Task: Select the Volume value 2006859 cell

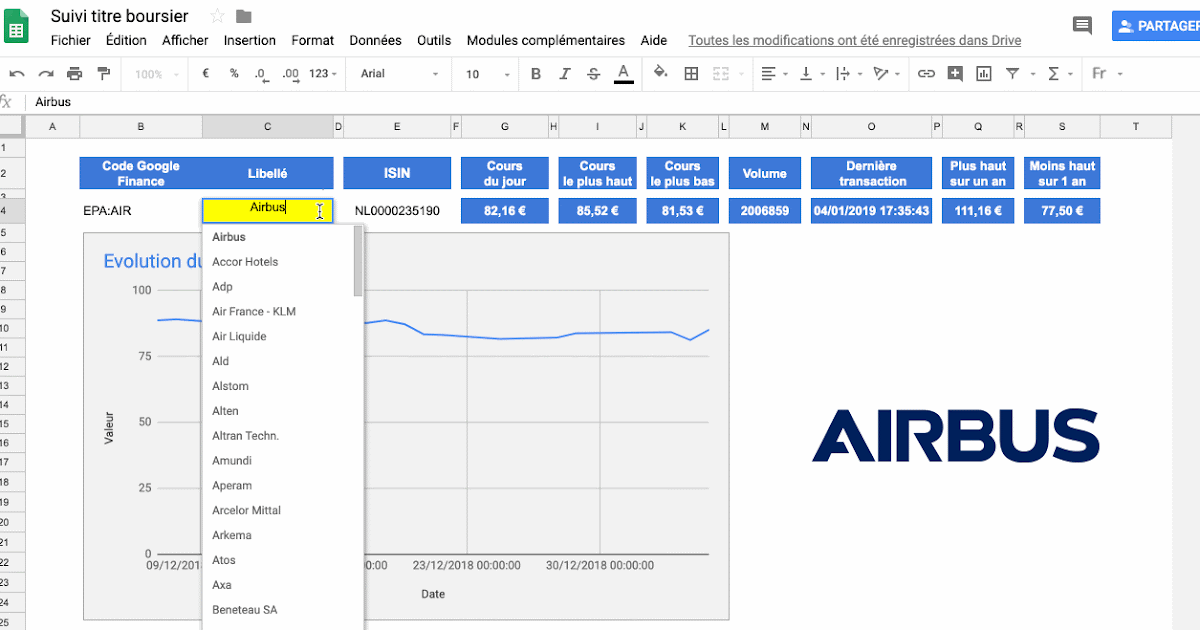Action: pos(765,211)
